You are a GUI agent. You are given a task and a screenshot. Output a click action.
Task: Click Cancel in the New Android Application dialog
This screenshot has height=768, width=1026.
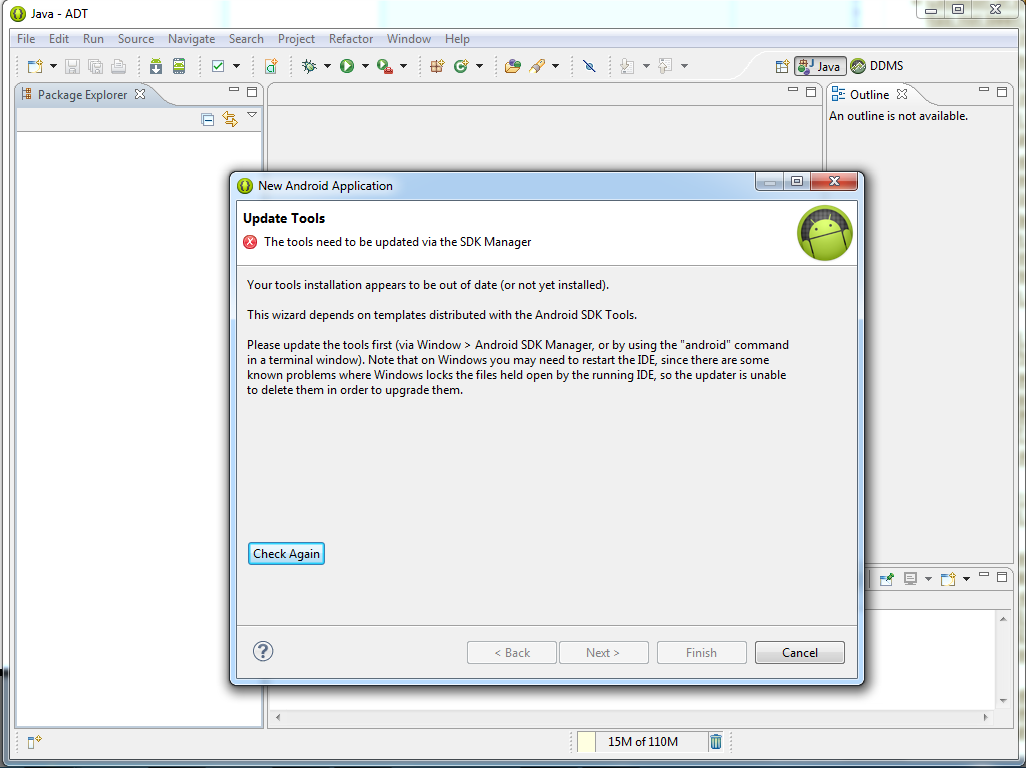point(800,652)
